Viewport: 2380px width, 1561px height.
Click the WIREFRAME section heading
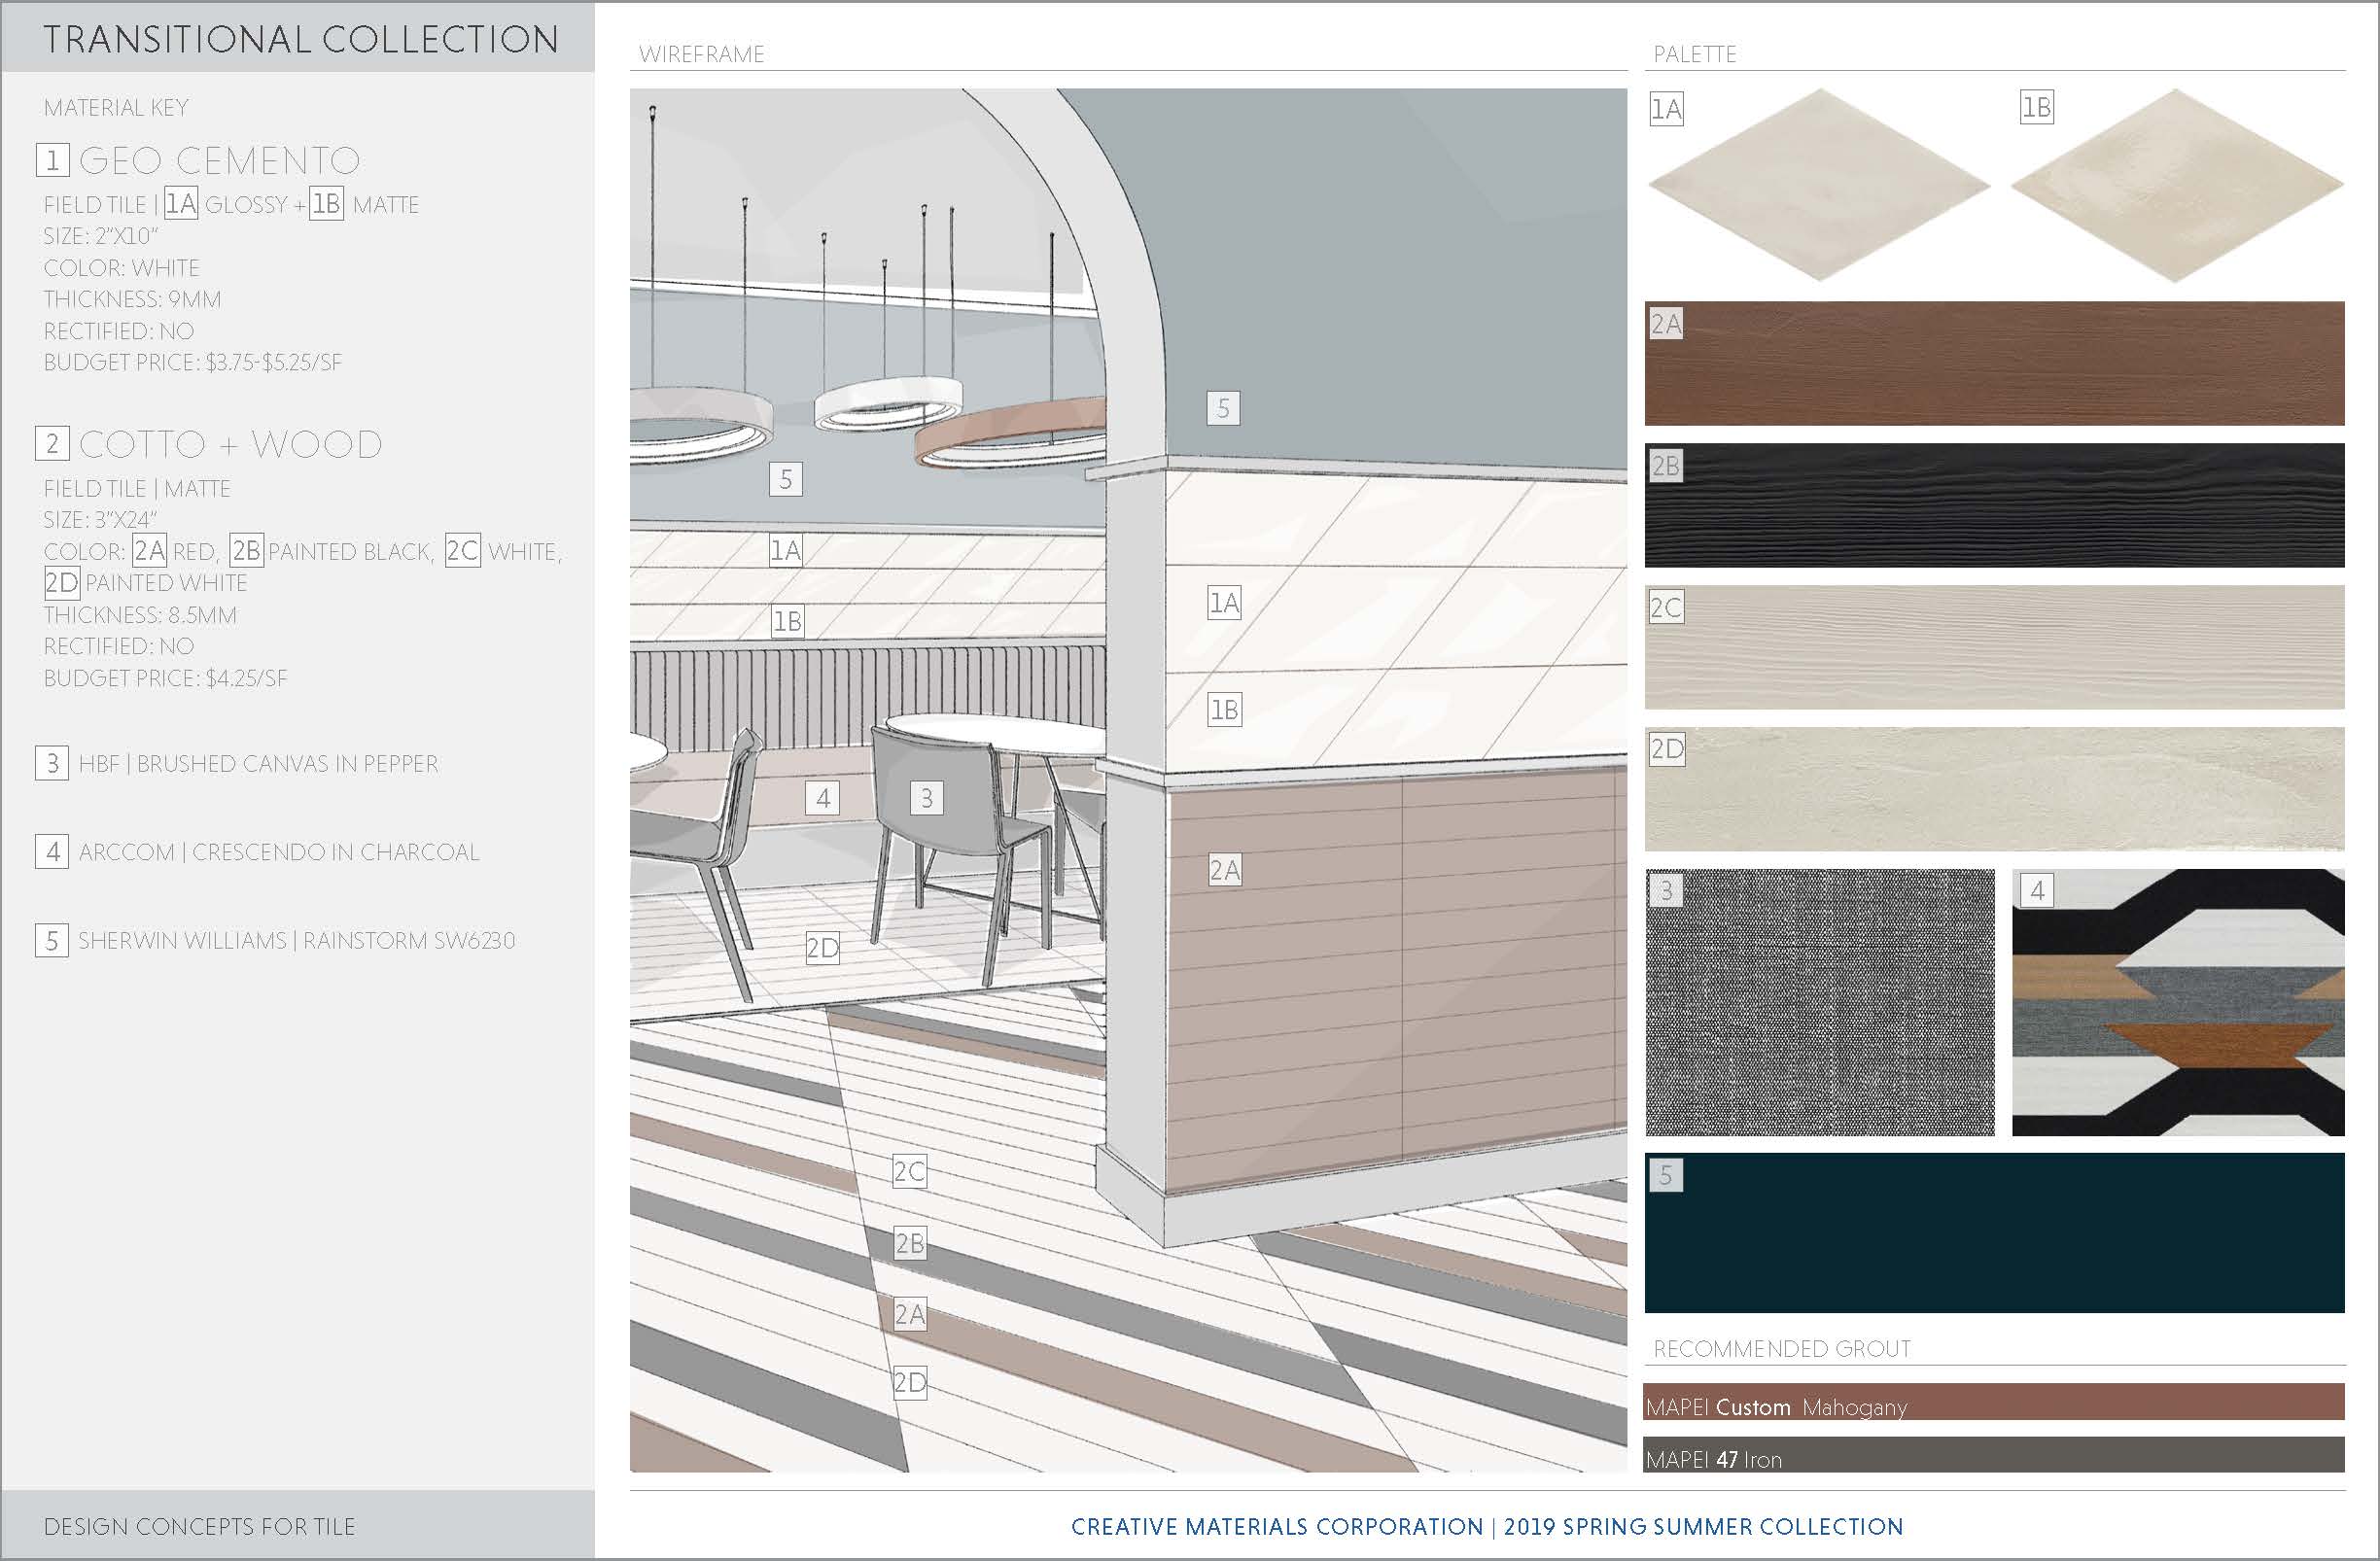(x=702, y=54)
